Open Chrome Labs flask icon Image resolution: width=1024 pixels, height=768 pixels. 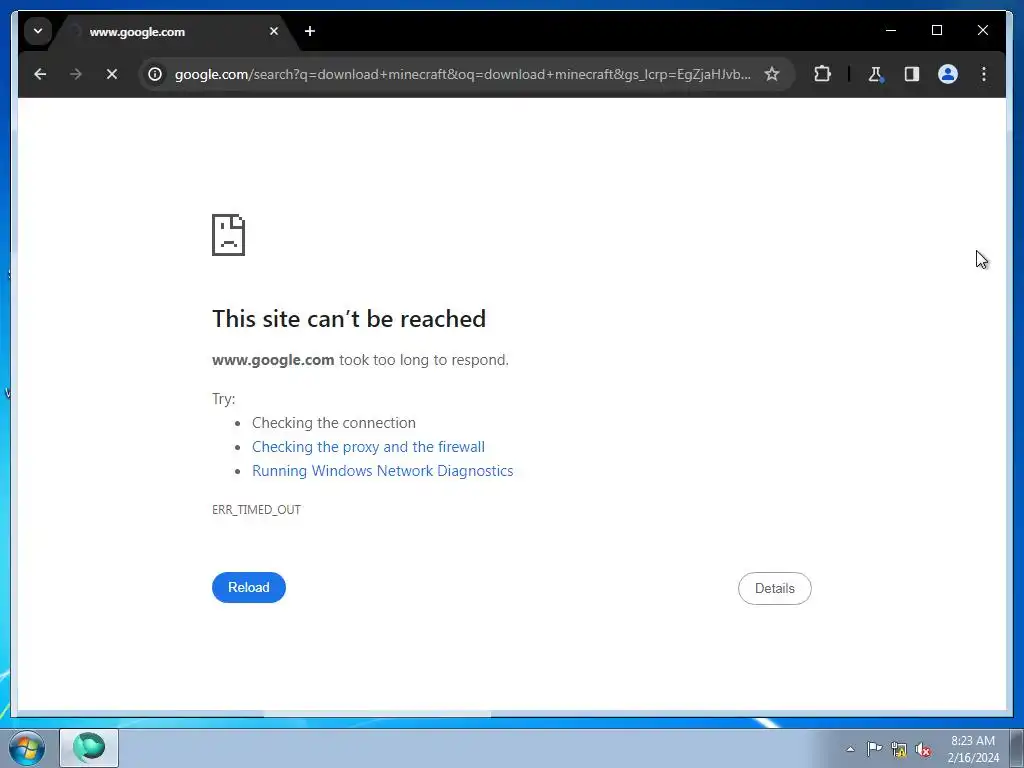[x=875, y=74]
